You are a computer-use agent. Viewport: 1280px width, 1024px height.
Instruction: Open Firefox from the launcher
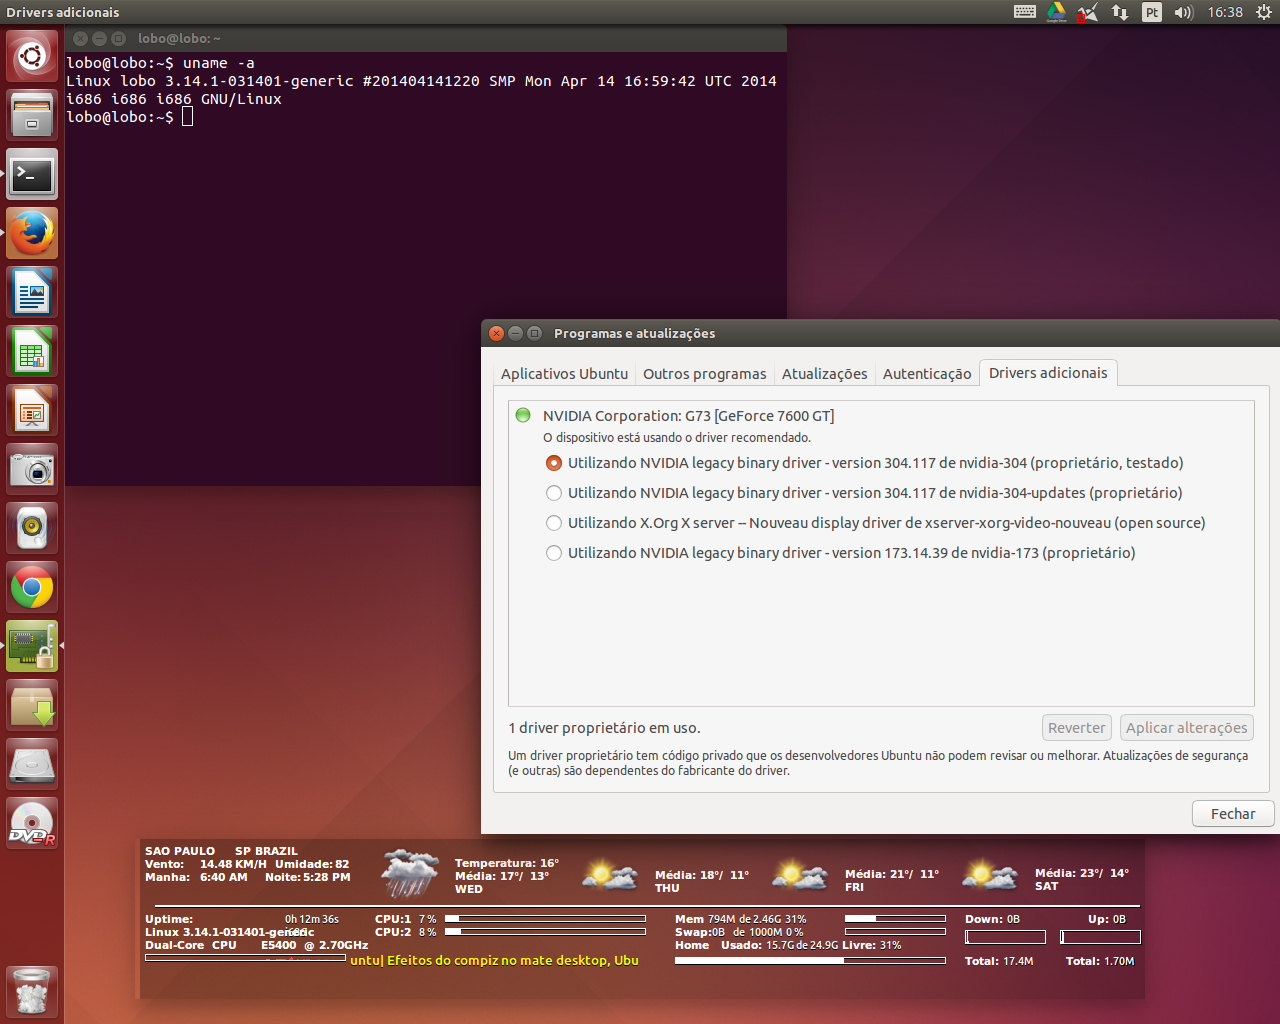click(x=32, y=232)
